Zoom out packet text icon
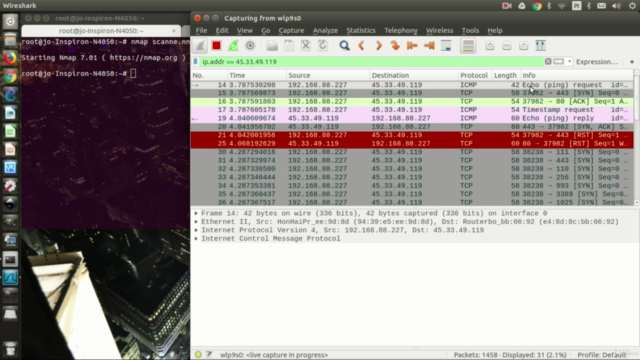This screenshot has width=640, height=360. [x=507, y=46]
